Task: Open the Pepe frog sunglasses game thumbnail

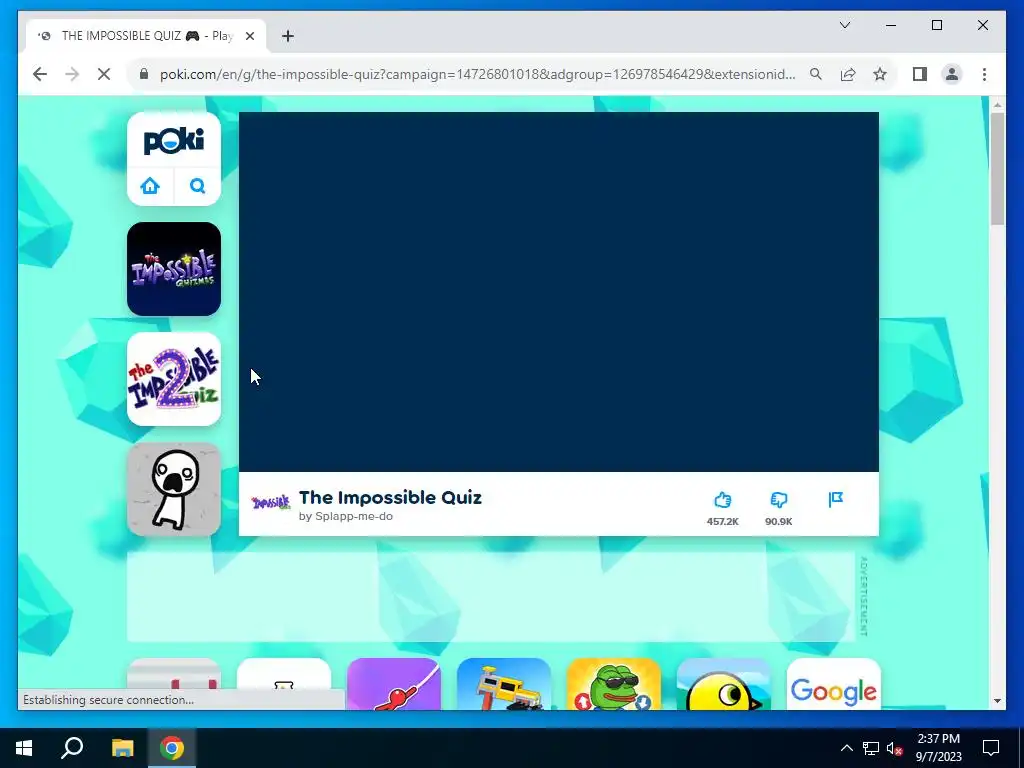Action: [x=614, y=684]
